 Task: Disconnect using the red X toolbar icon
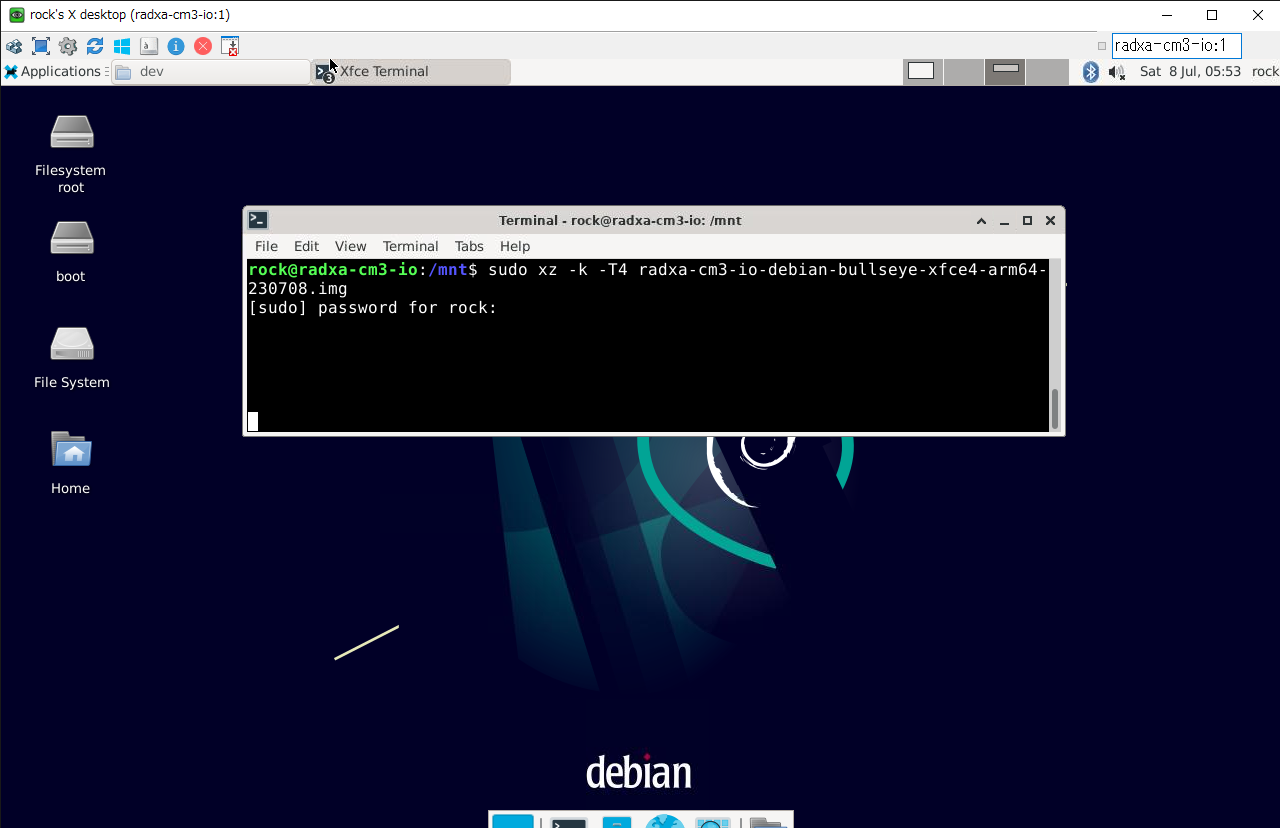[203, 46]
